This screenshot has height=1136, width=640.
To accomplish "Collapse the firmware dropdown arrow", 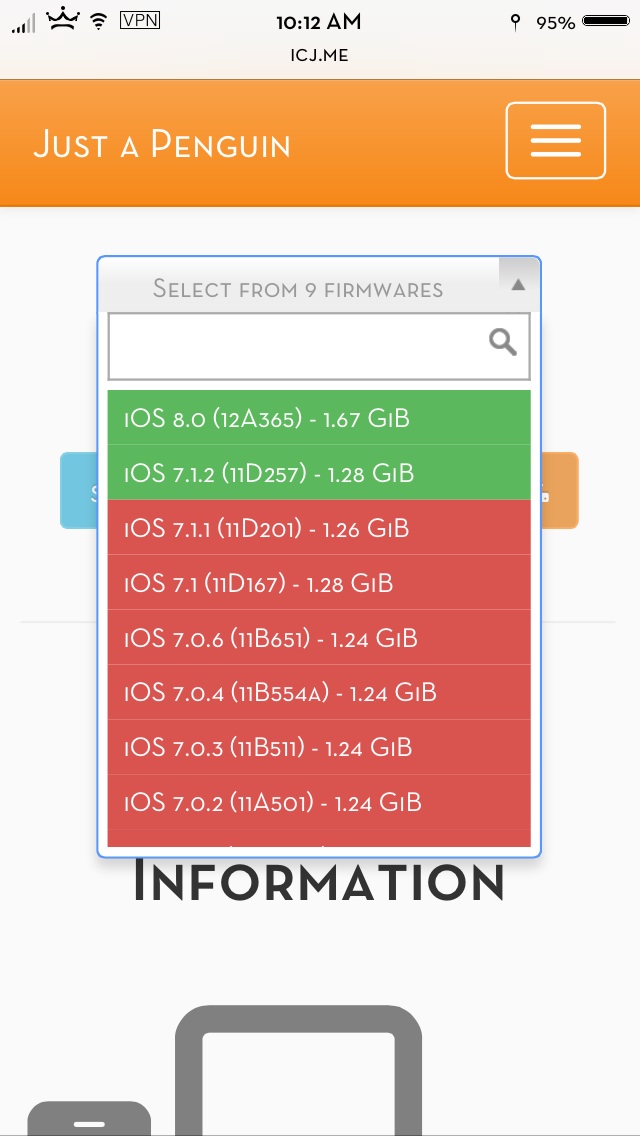I will pos(518,285).
